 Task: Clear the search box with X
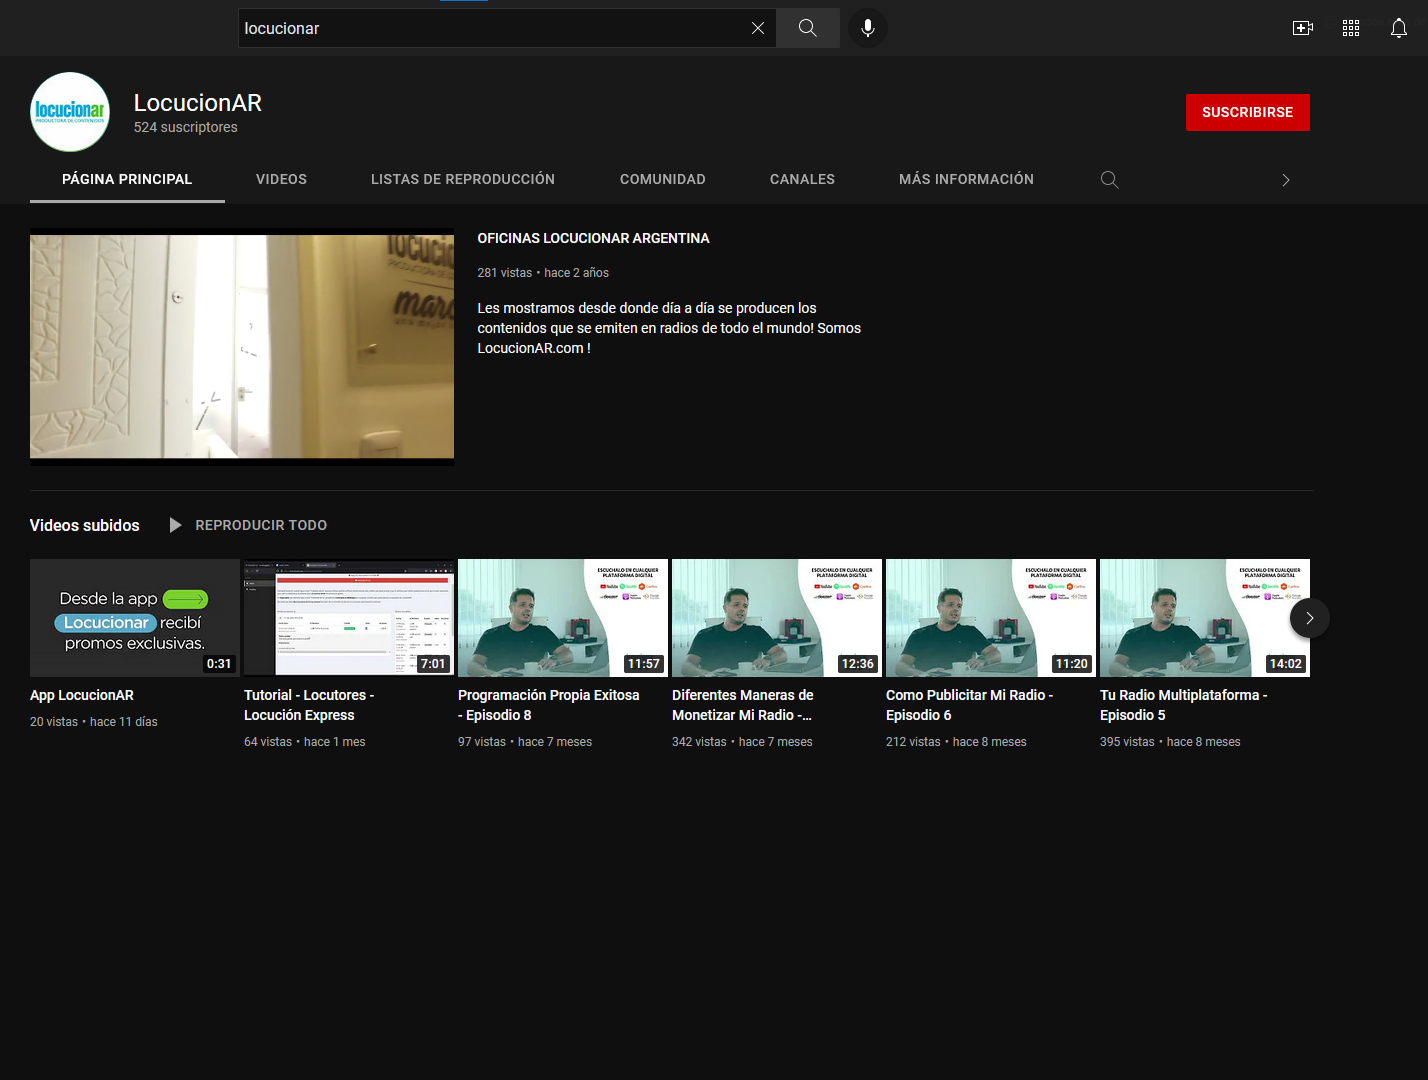pos(758,28)
